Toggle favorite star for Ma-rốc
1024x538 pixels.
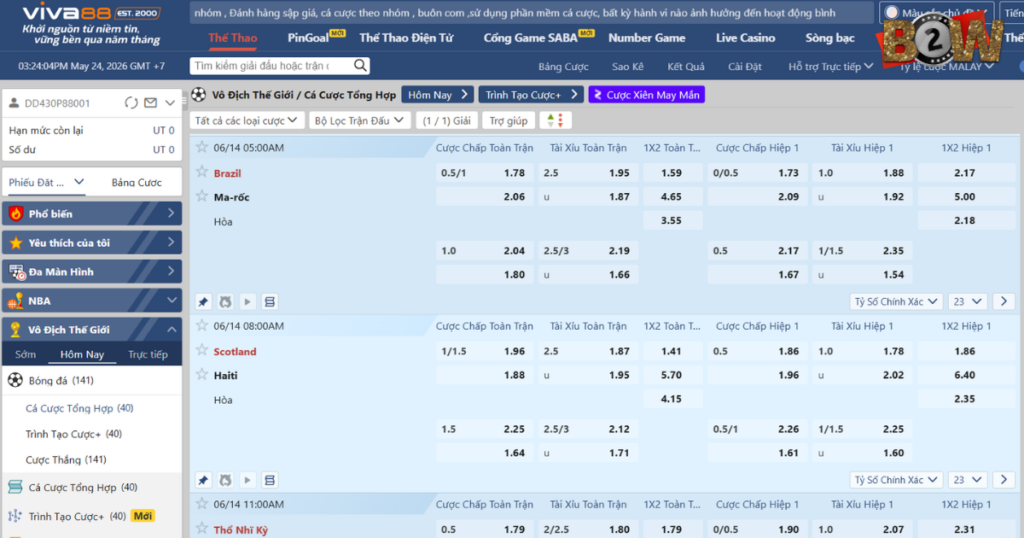[202, 196]
